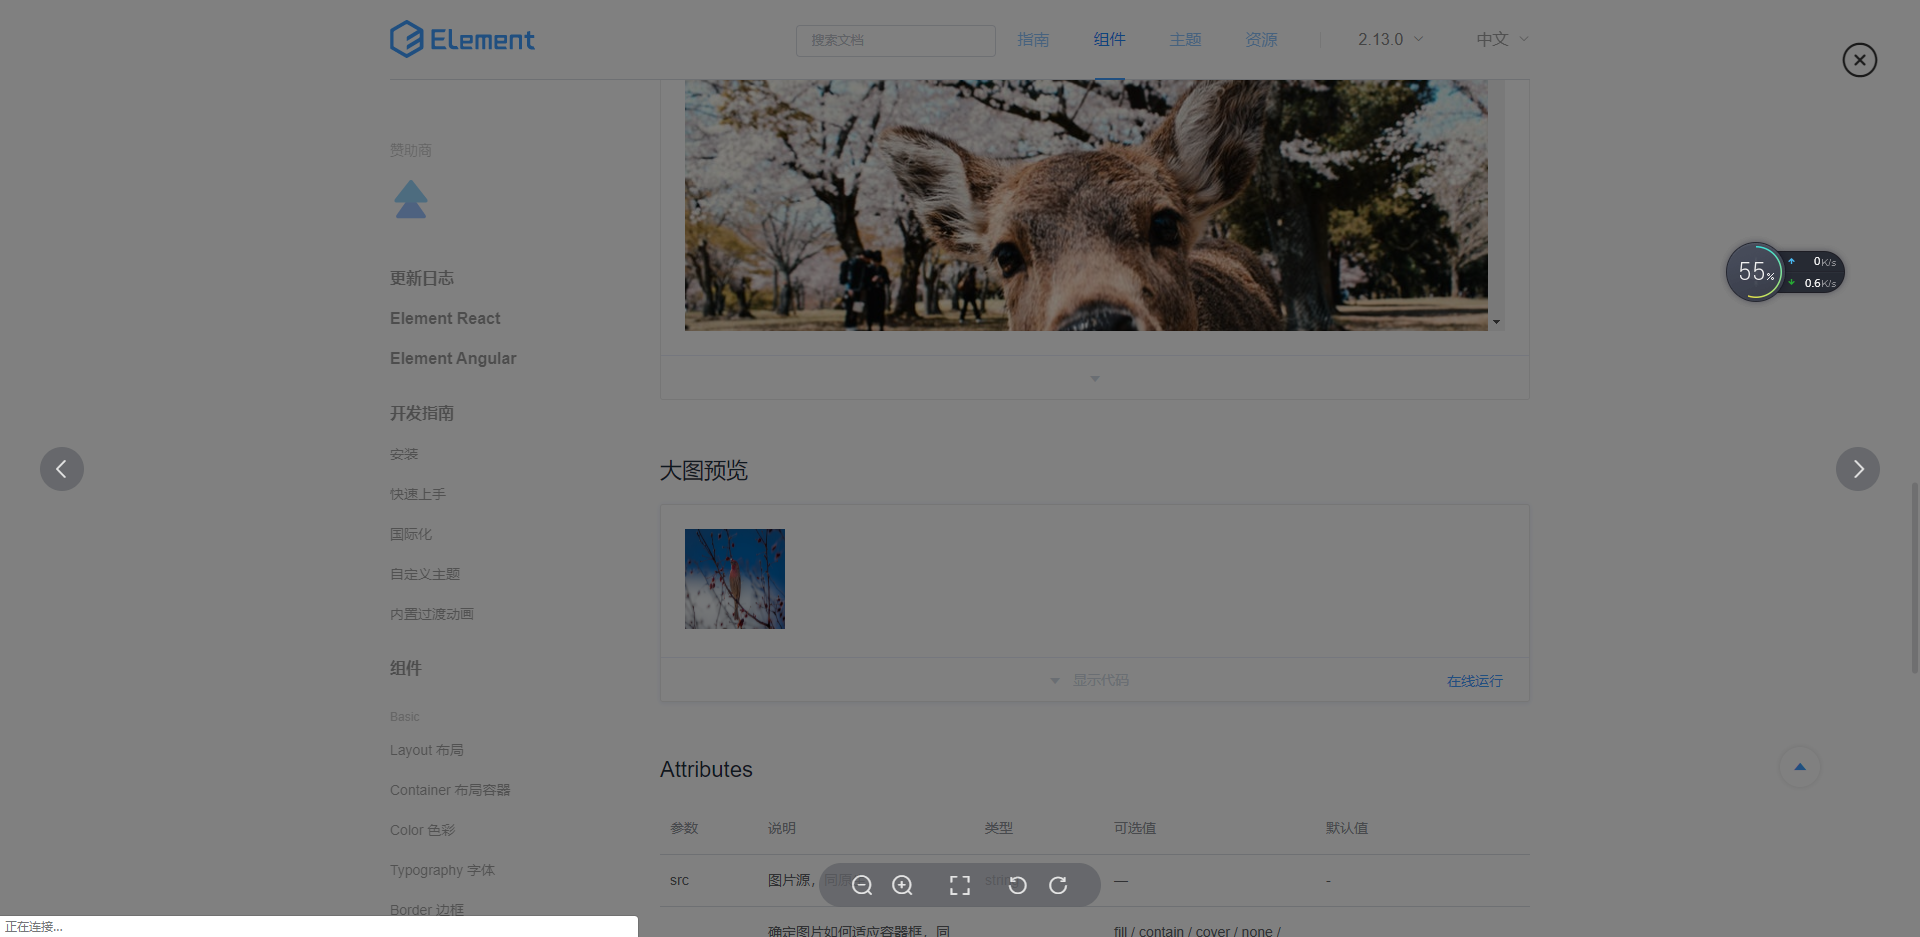Open the 资源 navigation menu
1920x937 pixels.
(1259, 39)
